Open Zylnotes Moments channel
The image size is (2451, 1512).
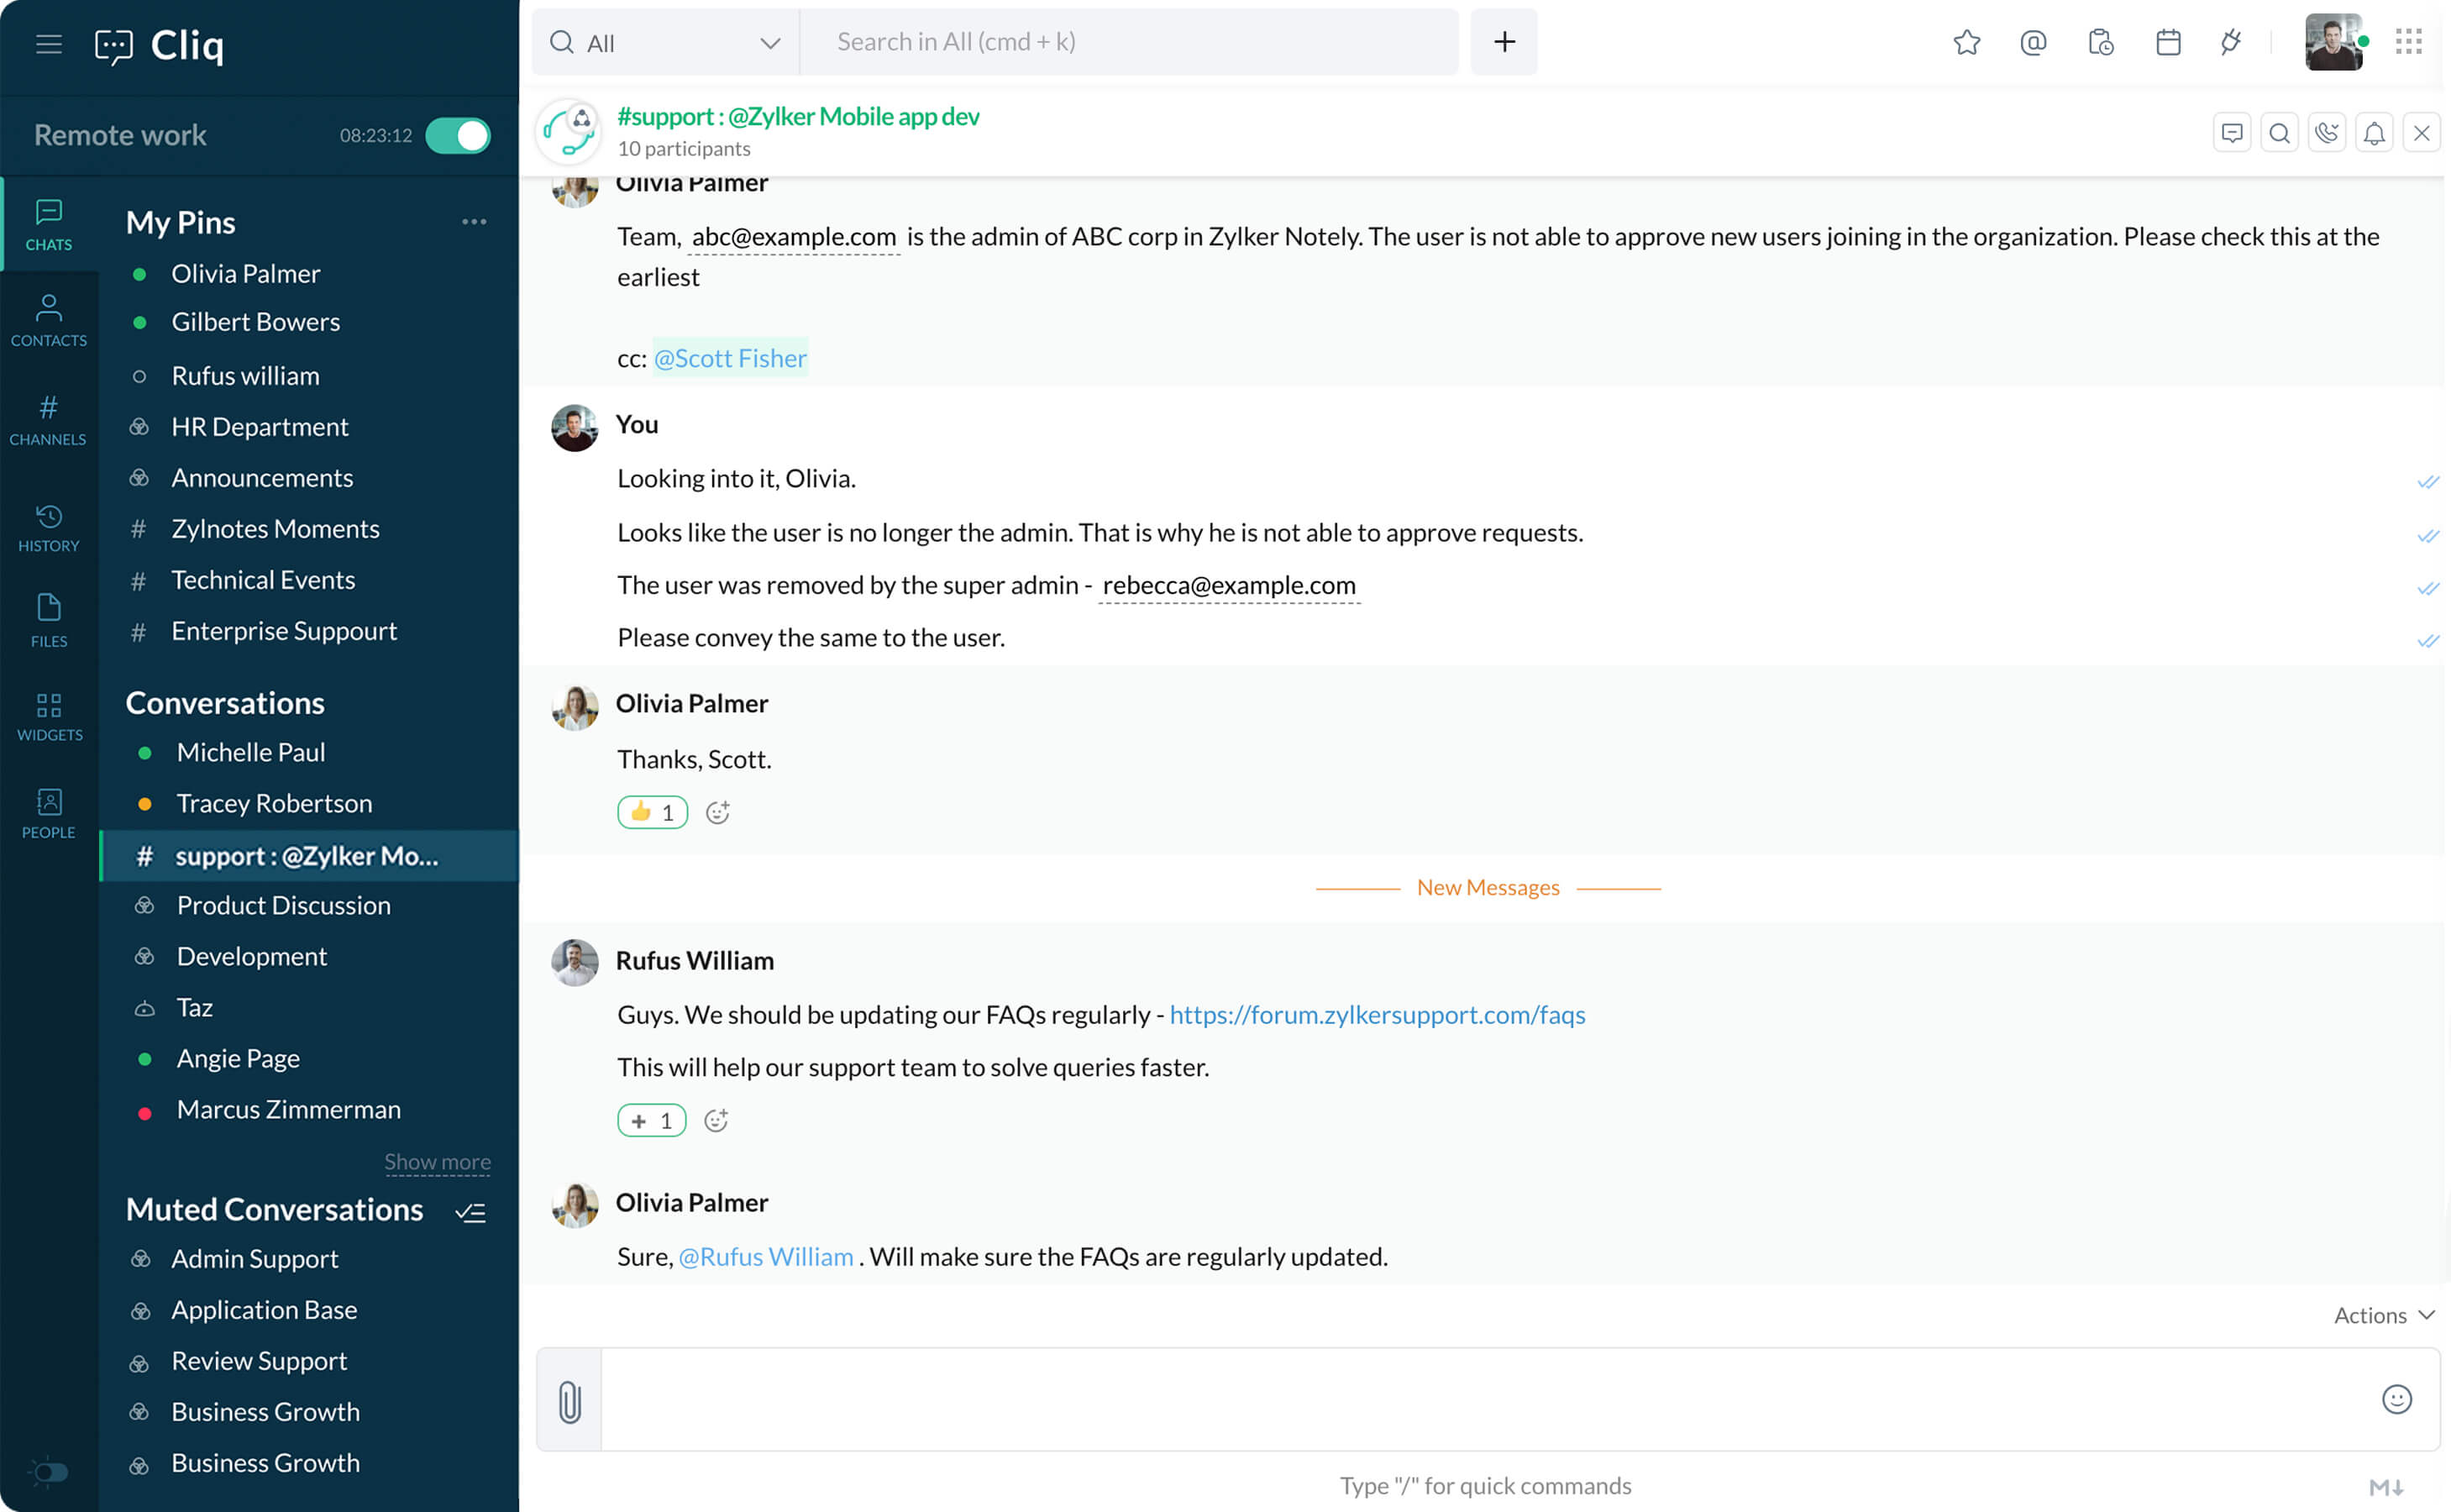click(275, 529)
